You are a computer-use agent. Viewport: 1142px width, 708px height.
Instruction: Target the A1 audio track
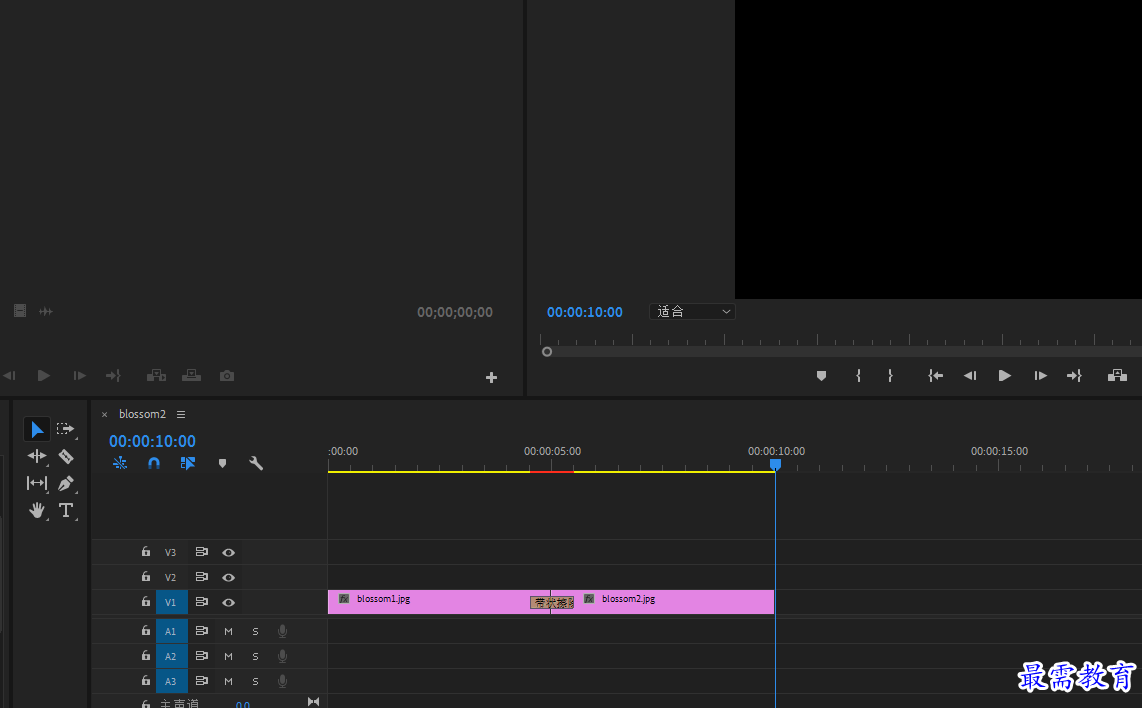[170, 632]
